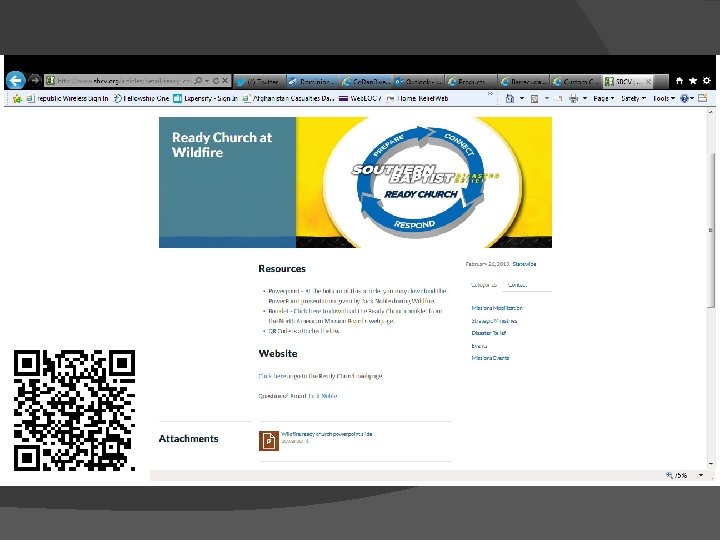
Task: Open the Safety menu
Action: [x=633, y=98]
